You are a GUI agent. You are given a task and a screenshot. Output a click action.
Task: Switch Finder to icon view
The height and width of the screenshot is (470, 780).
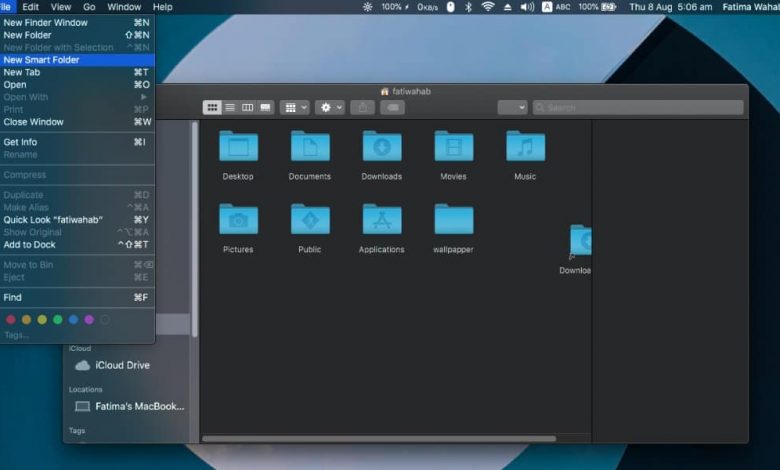pos(212,107)
